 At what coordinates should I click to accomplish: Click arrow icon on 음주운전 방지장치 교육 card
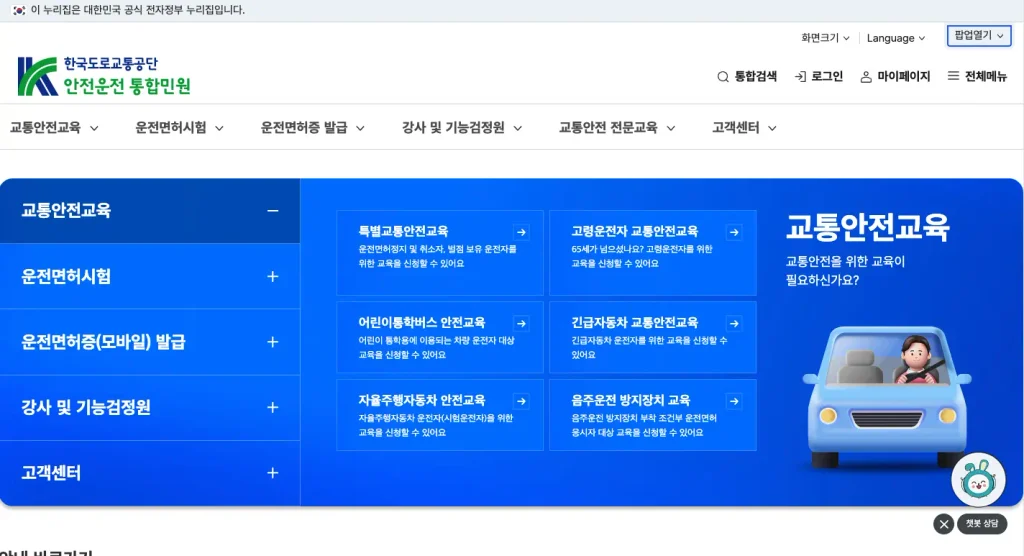point(734,401)
